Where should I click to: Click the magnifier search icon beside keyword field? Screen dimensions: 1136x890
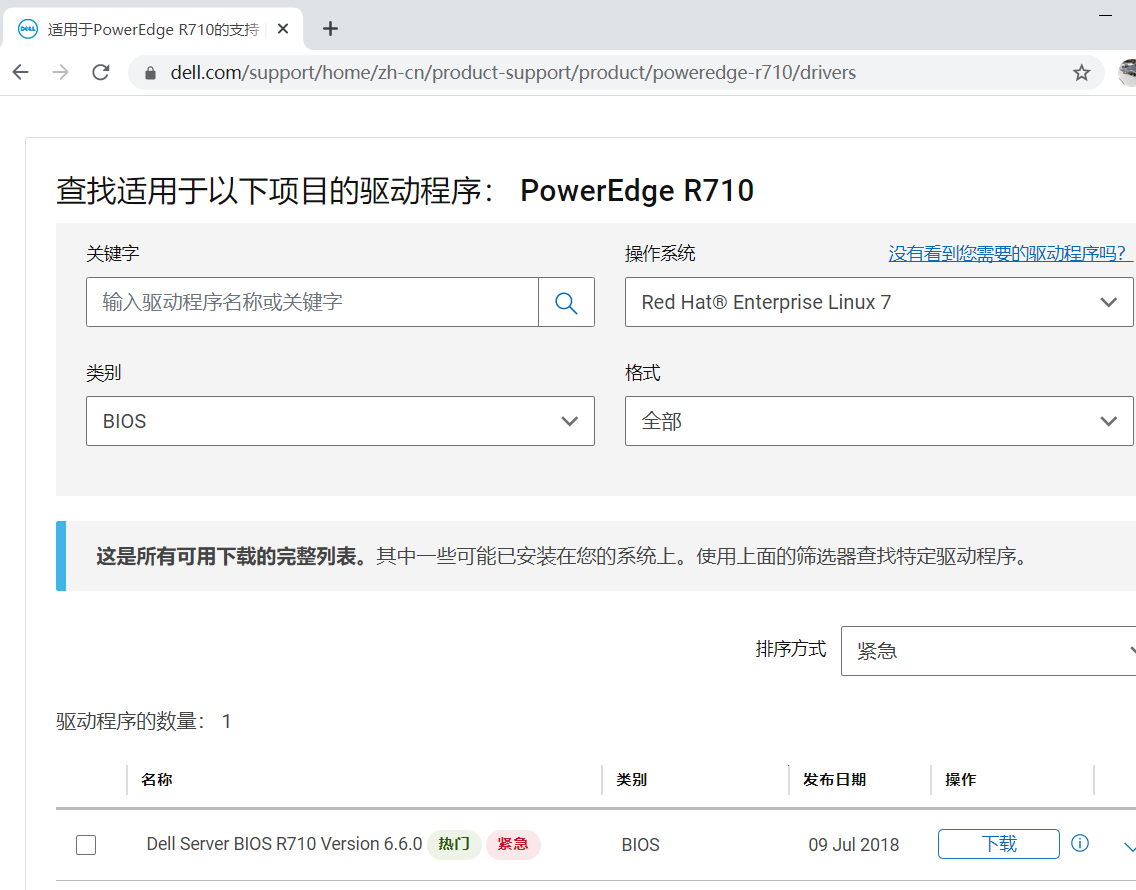566,302
